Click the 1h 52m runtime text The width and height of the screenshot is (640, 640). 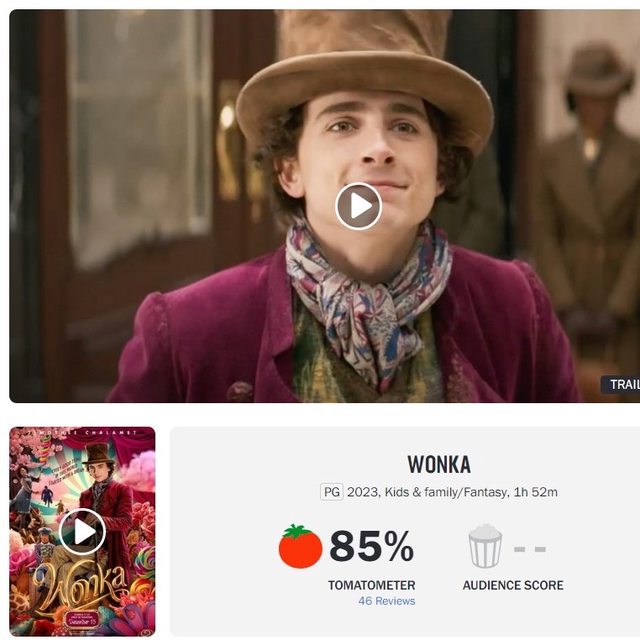point(535,492)
